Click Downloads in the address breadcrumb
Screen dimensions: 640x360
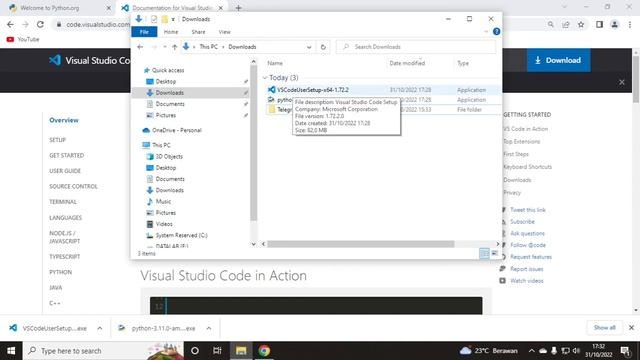pos(242,47)
